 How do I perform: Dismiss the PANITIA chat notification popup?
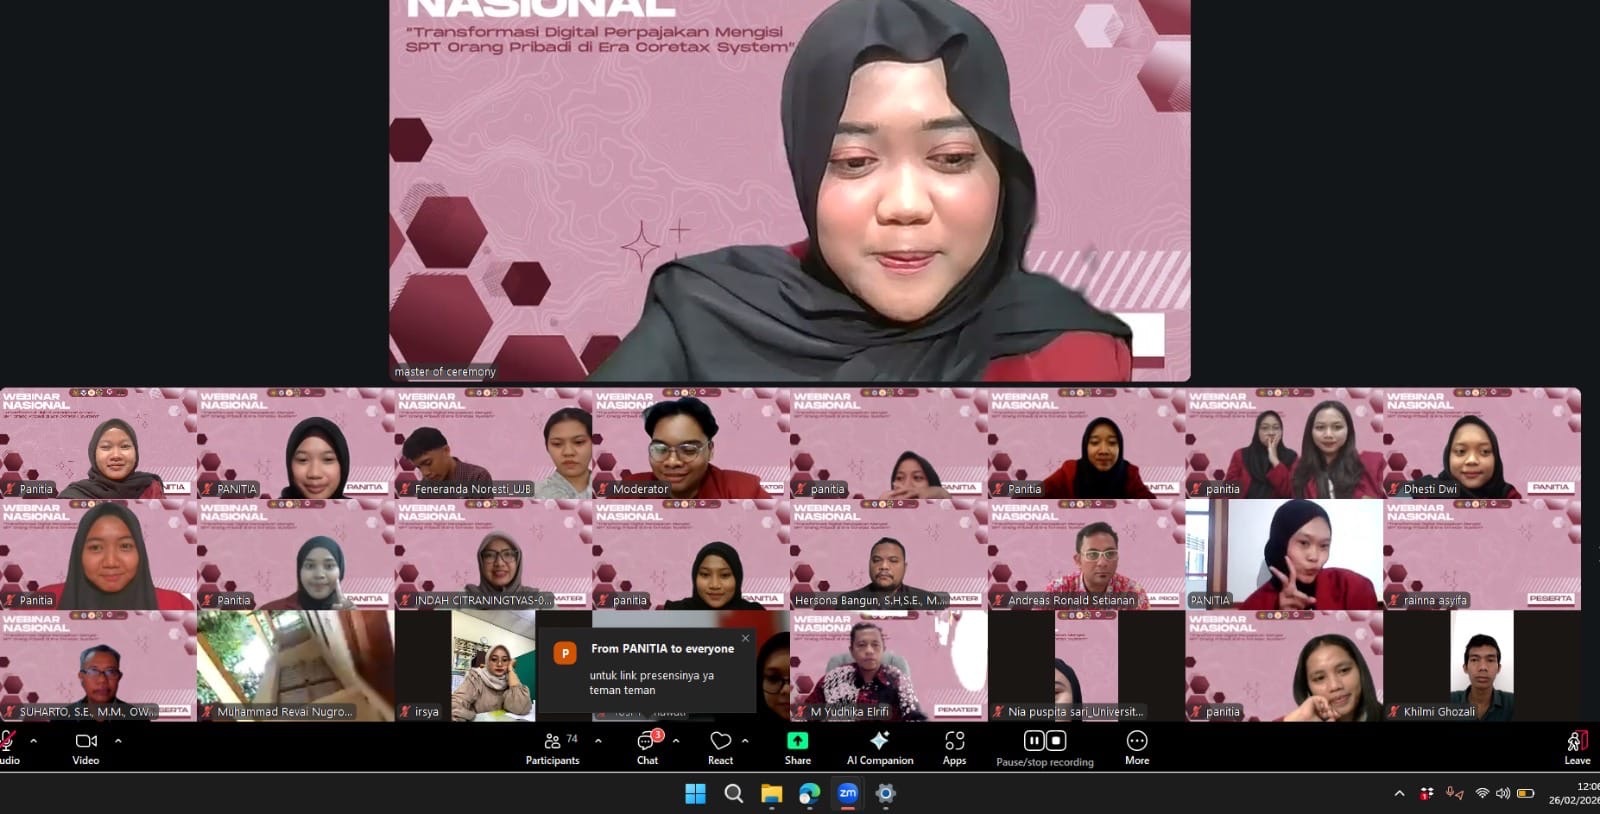745,638
